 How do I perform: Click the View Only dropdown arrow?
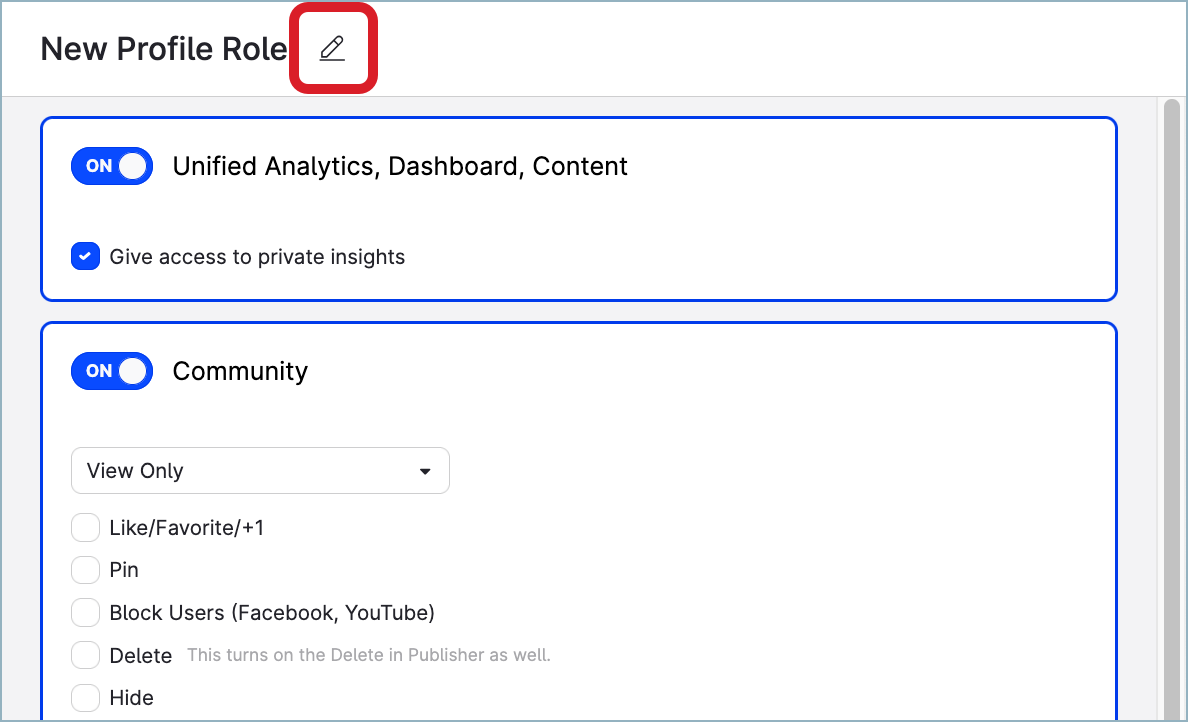point(426,470)
